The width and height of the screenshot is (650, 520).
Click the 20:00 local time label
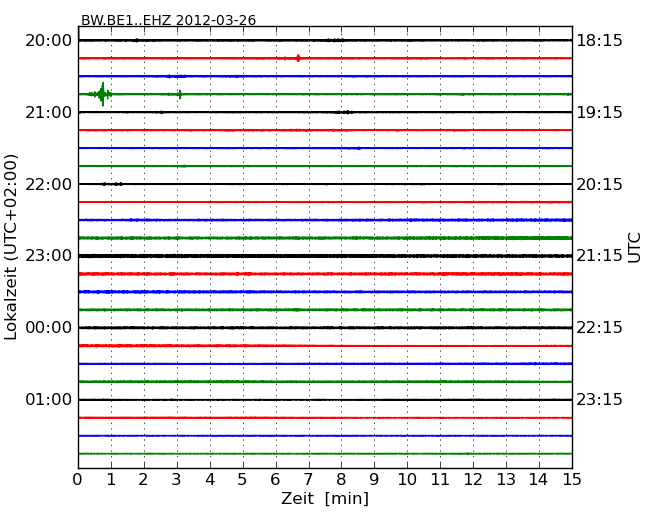49,41
